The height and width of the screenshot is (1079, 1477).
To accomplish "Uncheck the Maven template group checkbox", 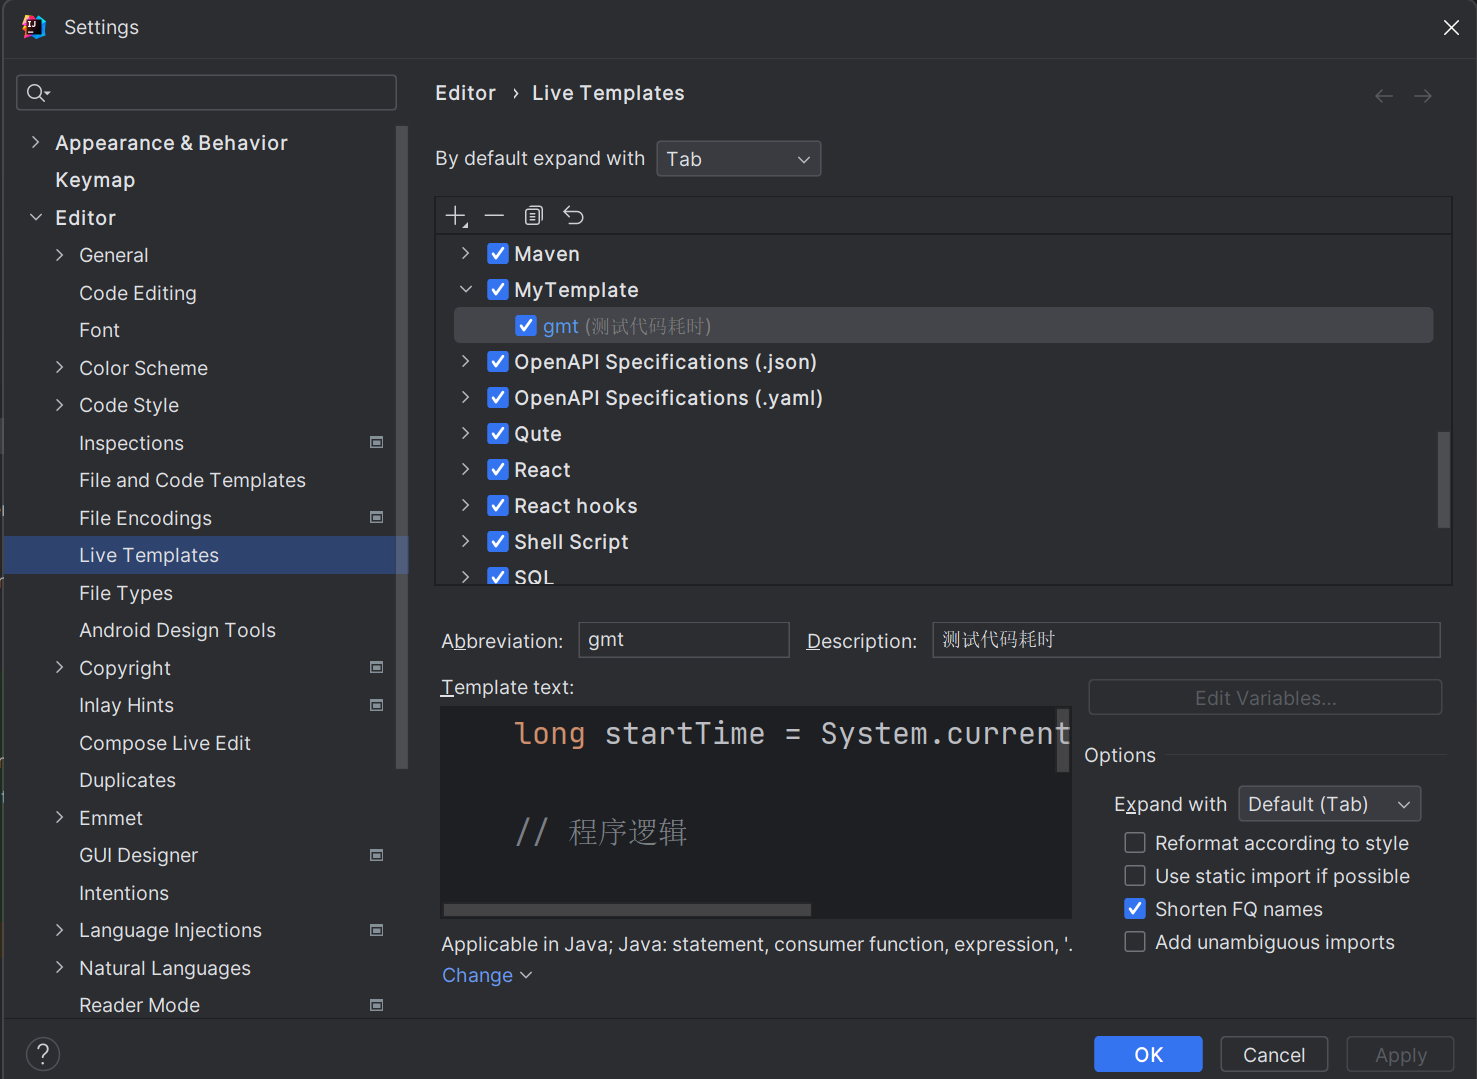I will [x=498, y=254].
